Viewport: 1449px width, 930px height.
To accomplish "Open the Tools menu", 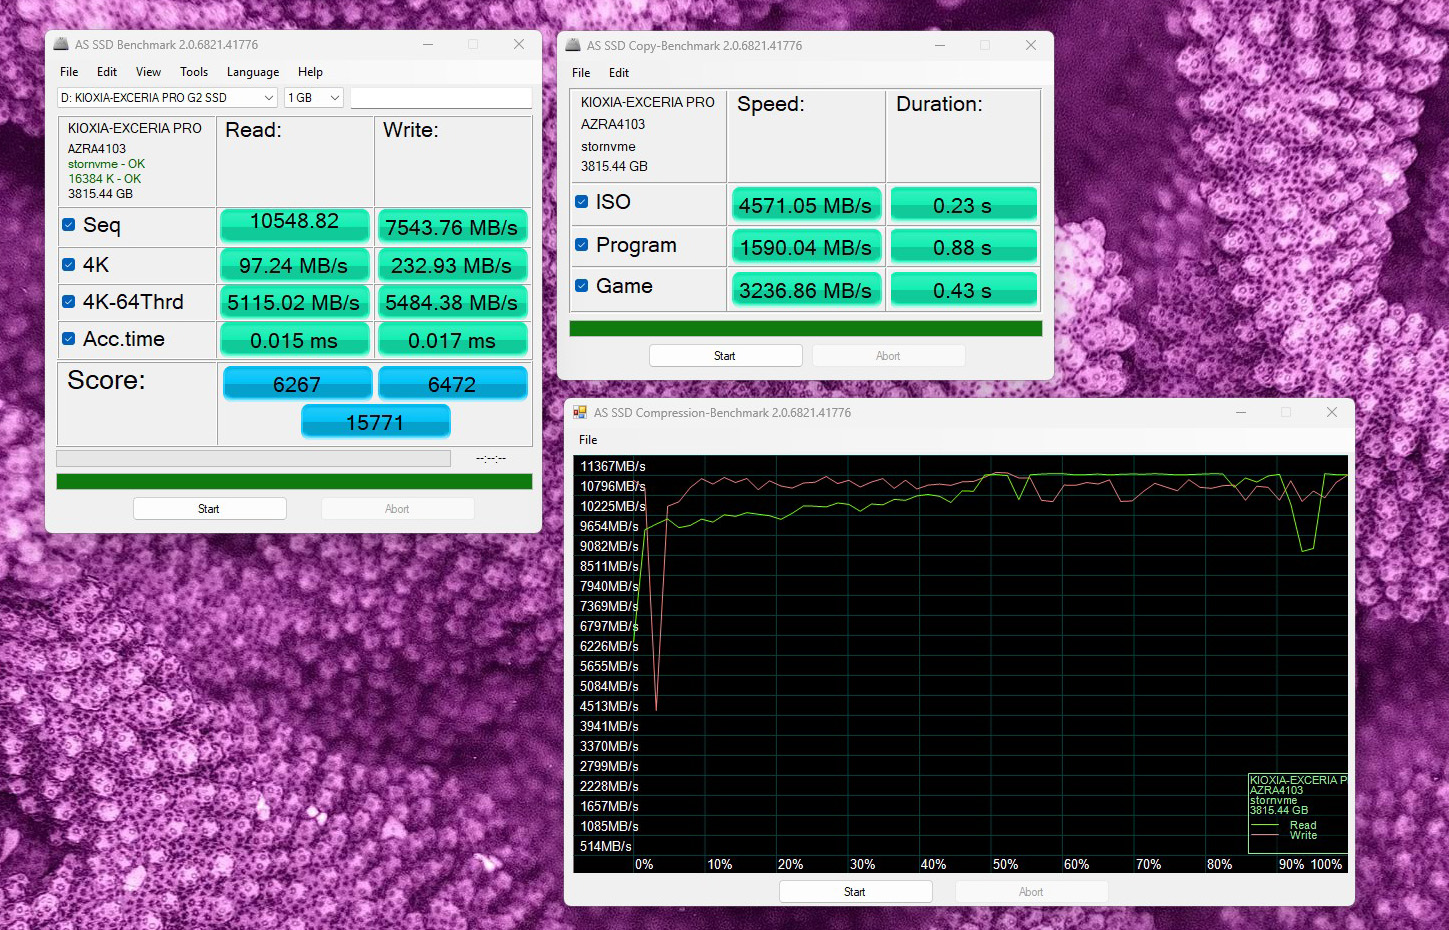I will [x=194, y=72].
